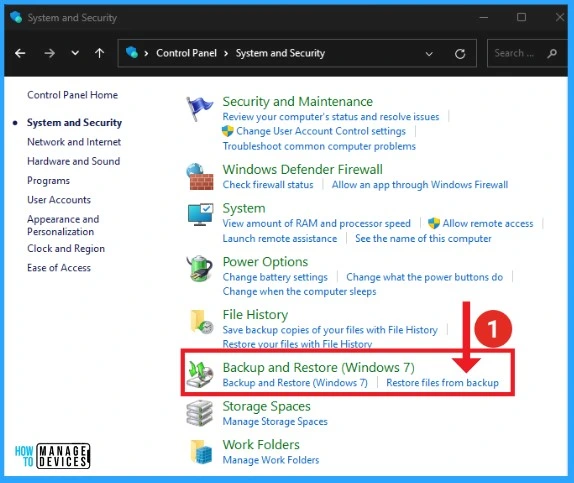Click Allow an app through Windows Firewall
The image size is (574, 483).
pos(420,185)
